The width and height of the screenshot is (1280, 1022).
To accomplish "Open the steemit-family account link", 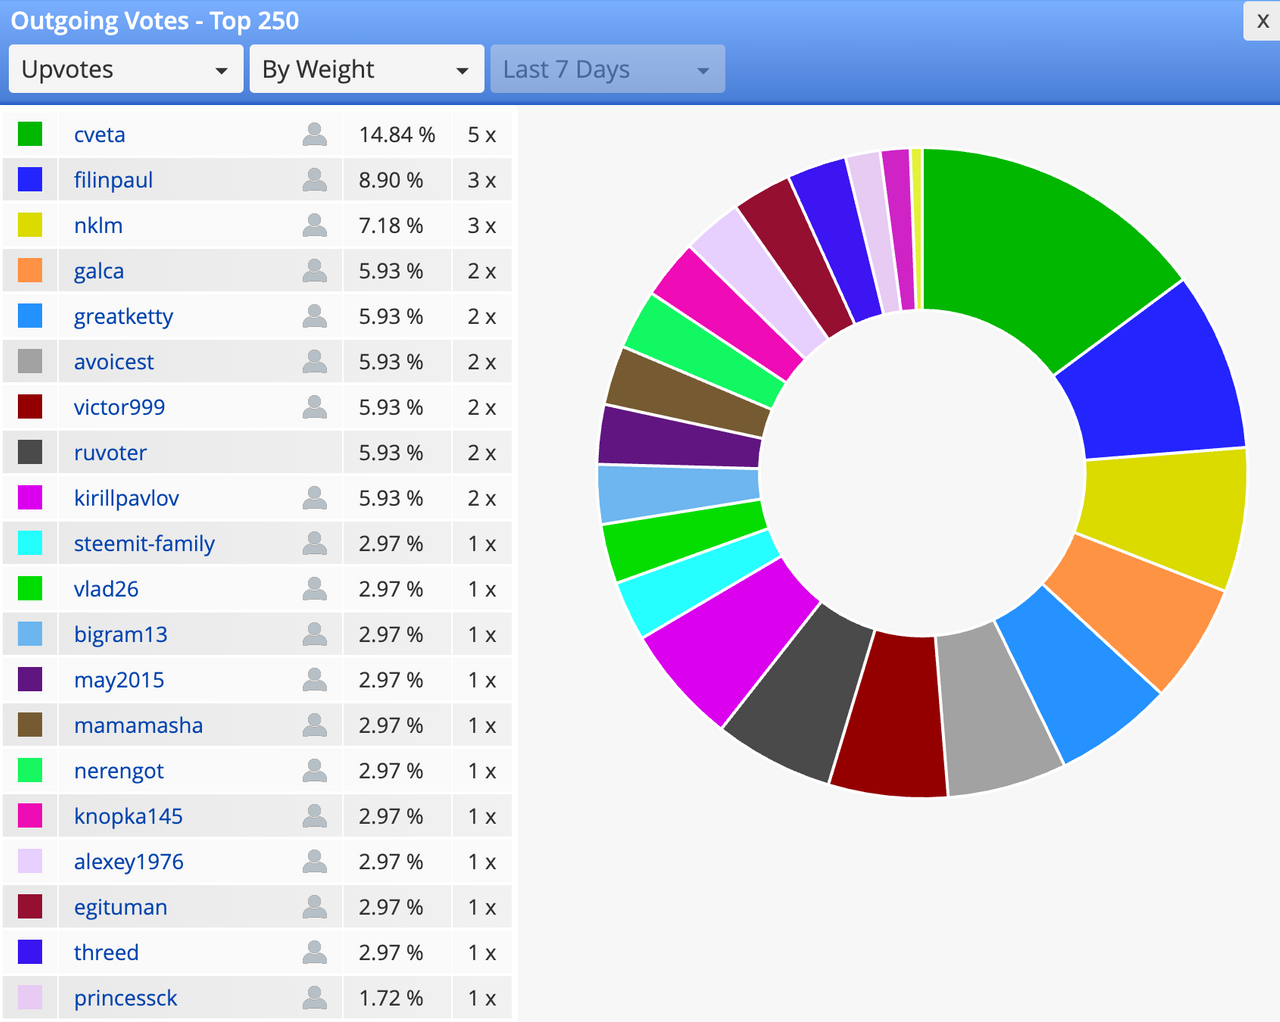I will 144,544.
